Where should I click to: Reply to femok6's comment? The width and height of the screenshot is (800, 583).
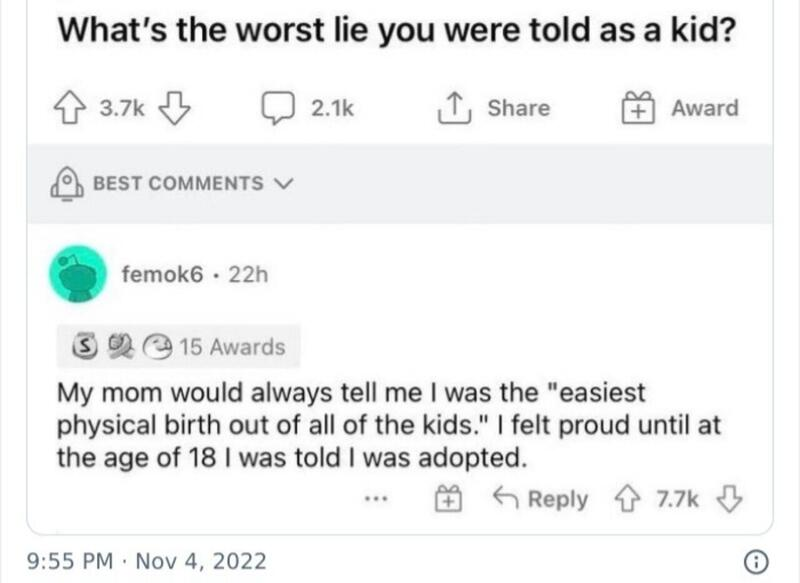[541, 499]
